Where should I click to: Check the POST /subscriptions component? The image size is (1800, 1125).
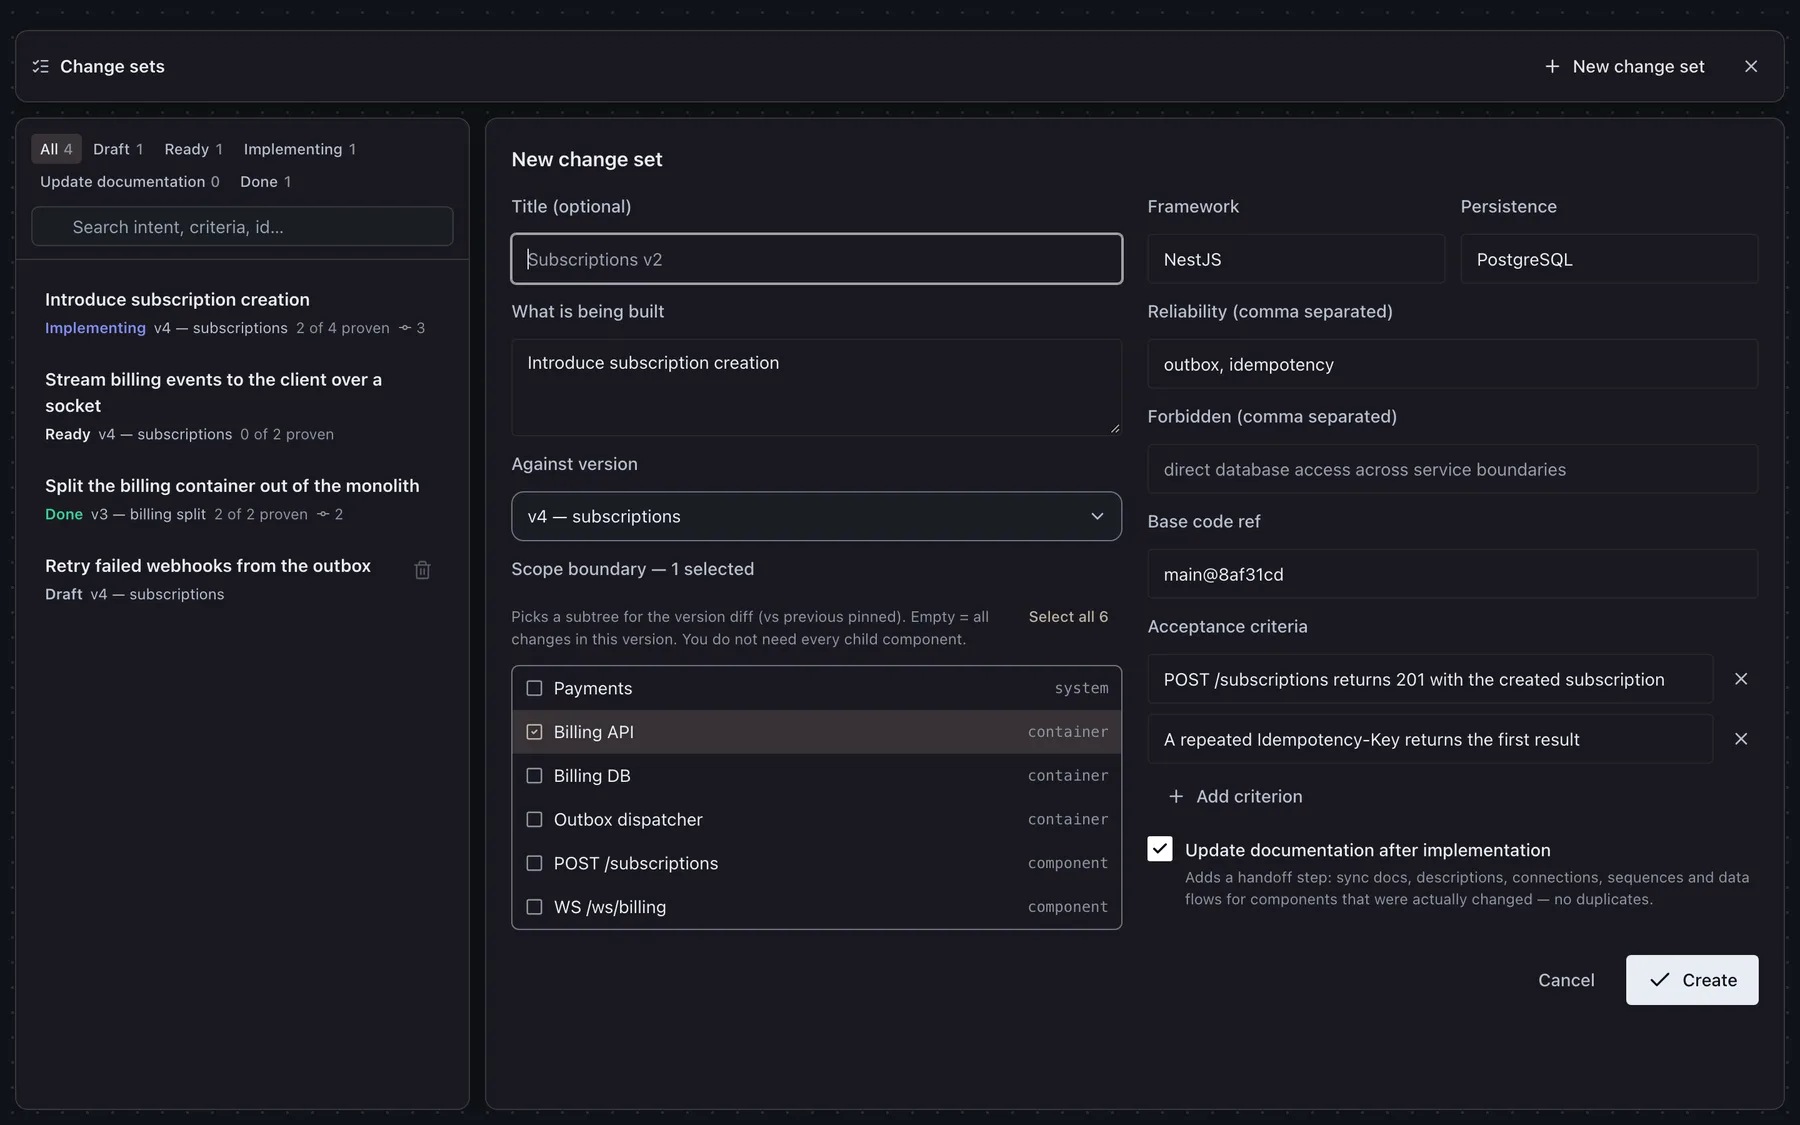click(x=535, y=863)
